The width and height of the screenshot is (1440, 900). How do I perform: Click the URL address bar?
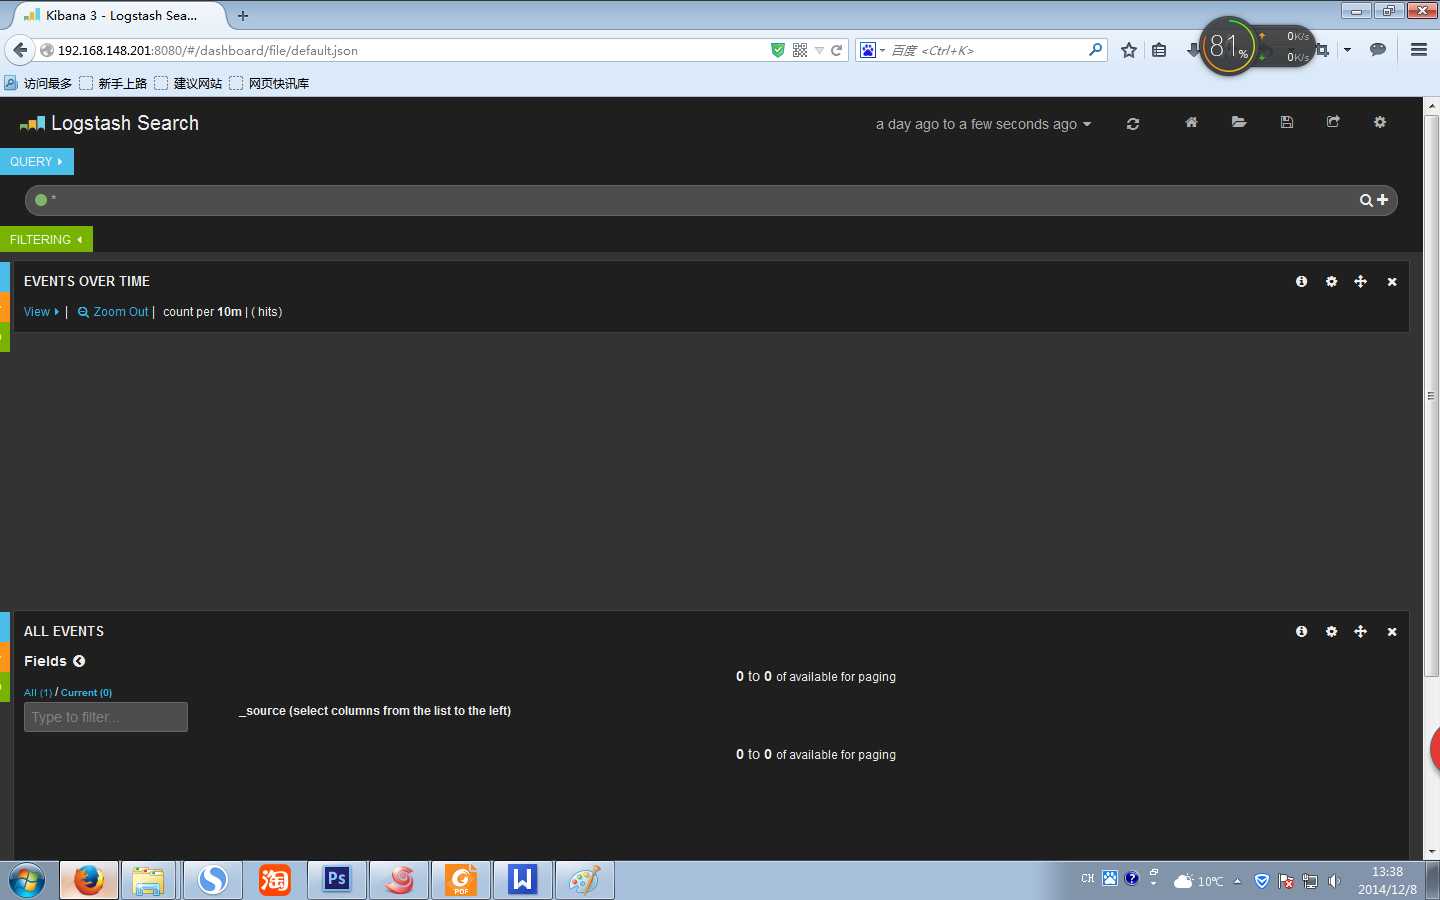(400, 50)
